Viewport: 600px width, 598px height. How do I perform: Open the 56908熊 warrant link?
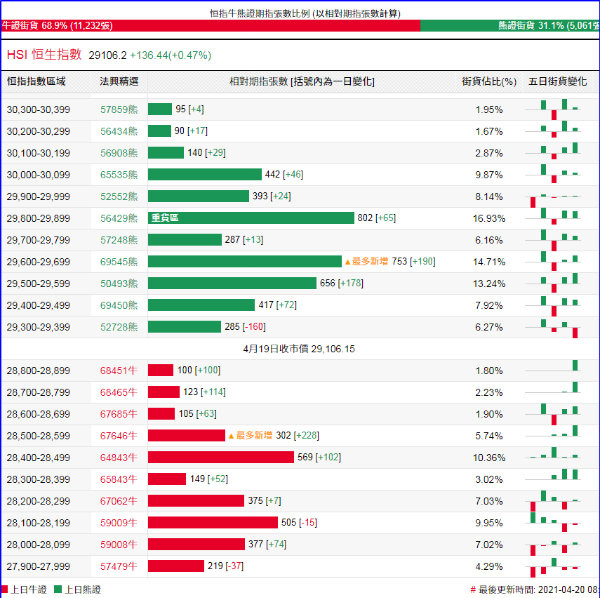[119, 153]
